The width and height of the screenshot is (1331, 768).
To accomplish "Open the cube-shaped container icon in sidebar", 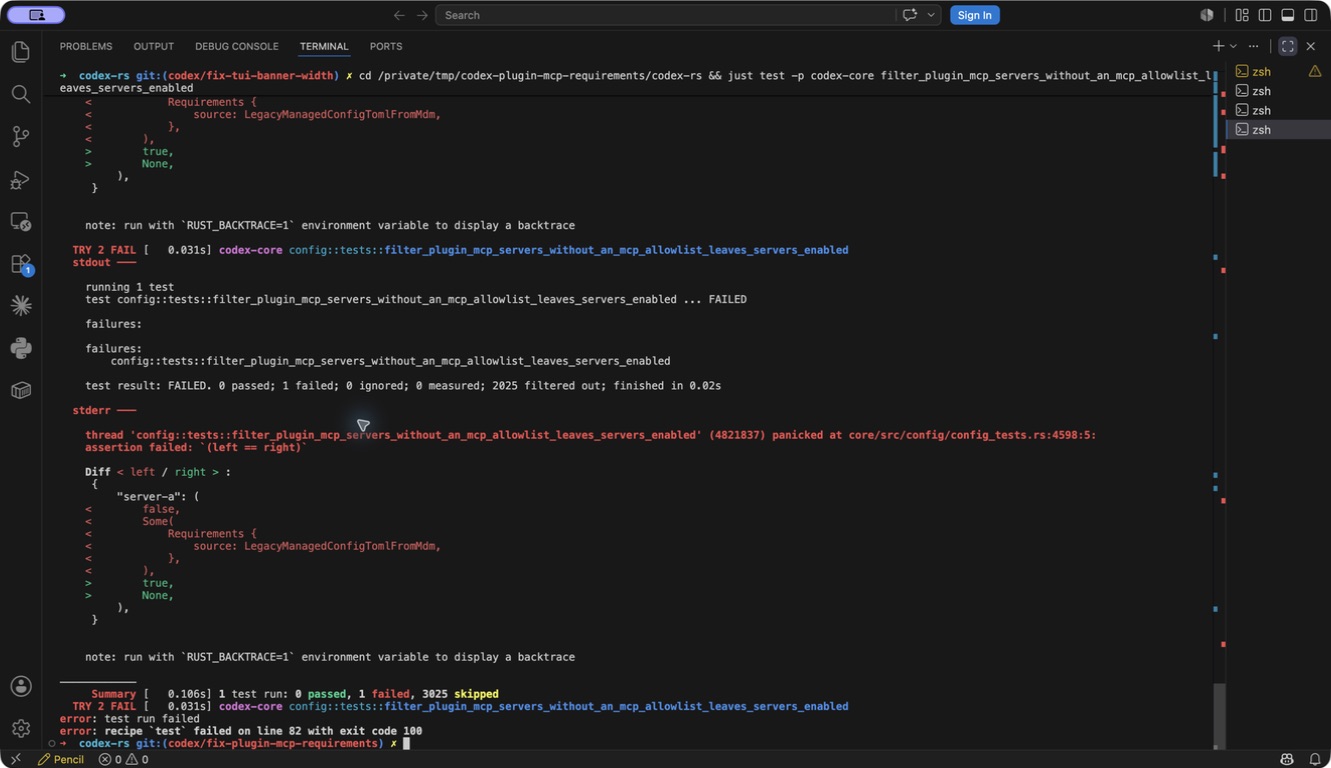I will (x=21, y=390).
